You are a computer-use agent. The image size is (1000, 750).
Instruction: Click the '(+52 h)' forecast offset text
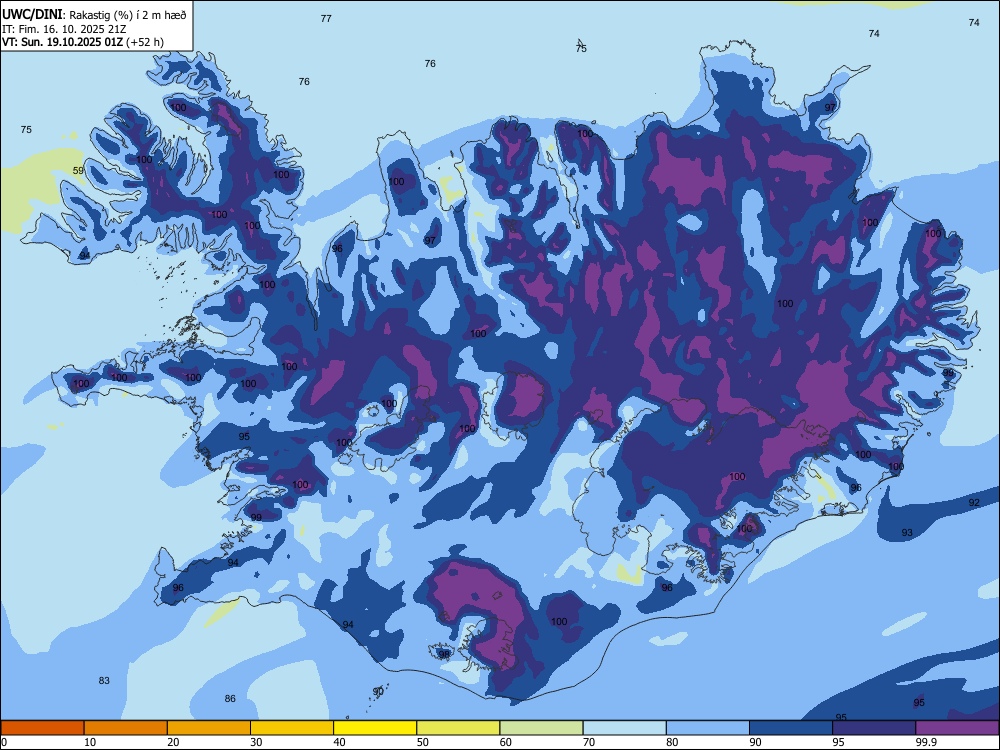coord(145,42)
